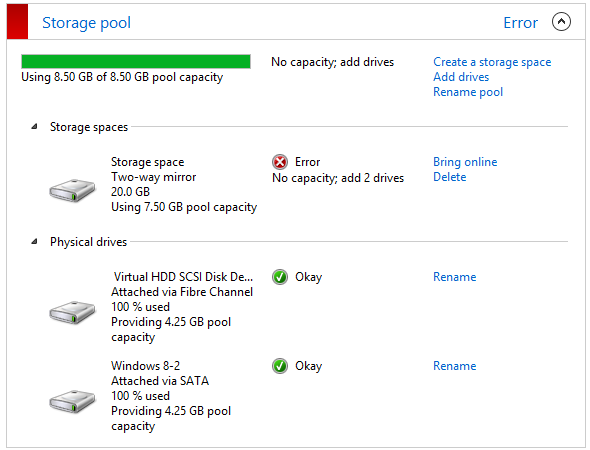Select the Add drives link
Screen dimensions: 590x450
click(x=461, y=77)
